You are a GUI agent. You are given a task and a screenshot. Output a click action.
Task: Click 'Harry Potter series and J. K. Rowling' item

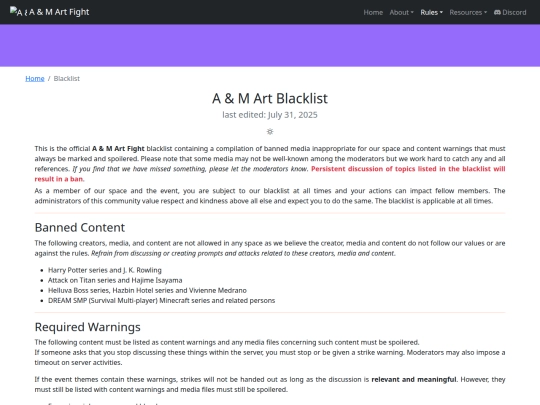point(105,270)
